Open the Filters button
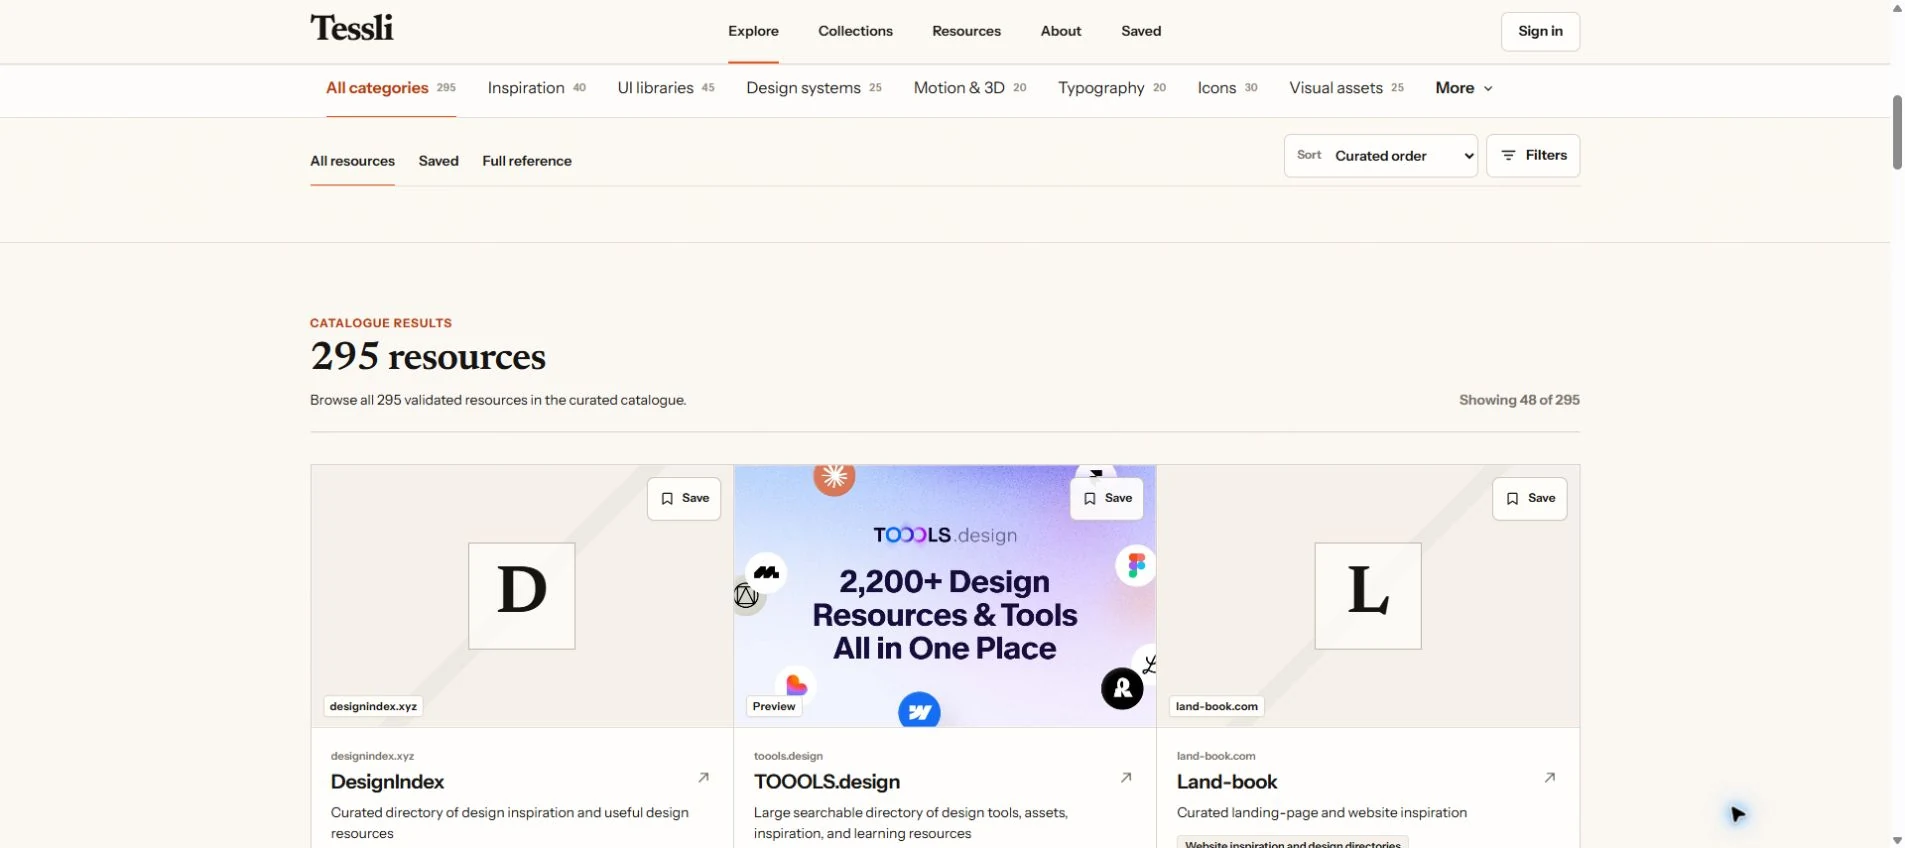This screenshot has height=848, width=1905. click(x=1533, y=156)
